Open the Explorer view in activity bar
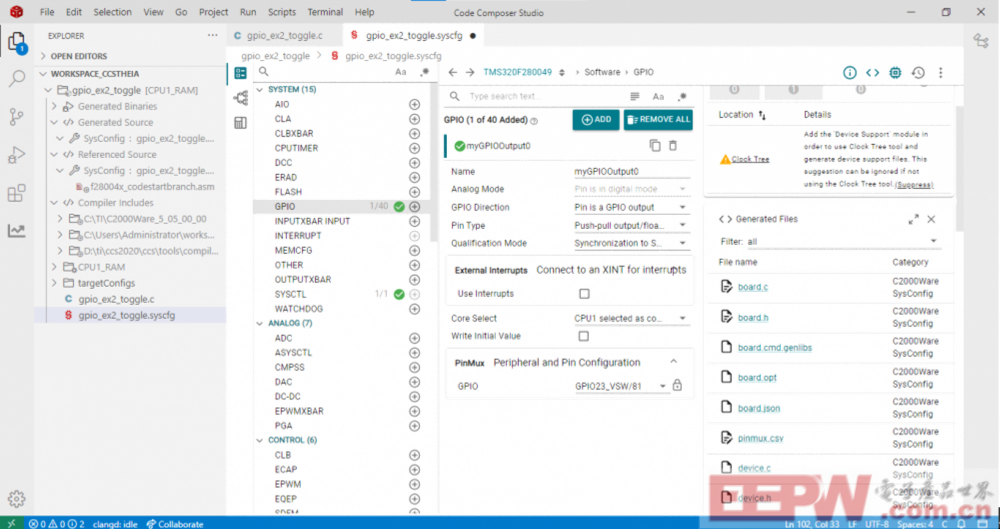 [17, 42]
